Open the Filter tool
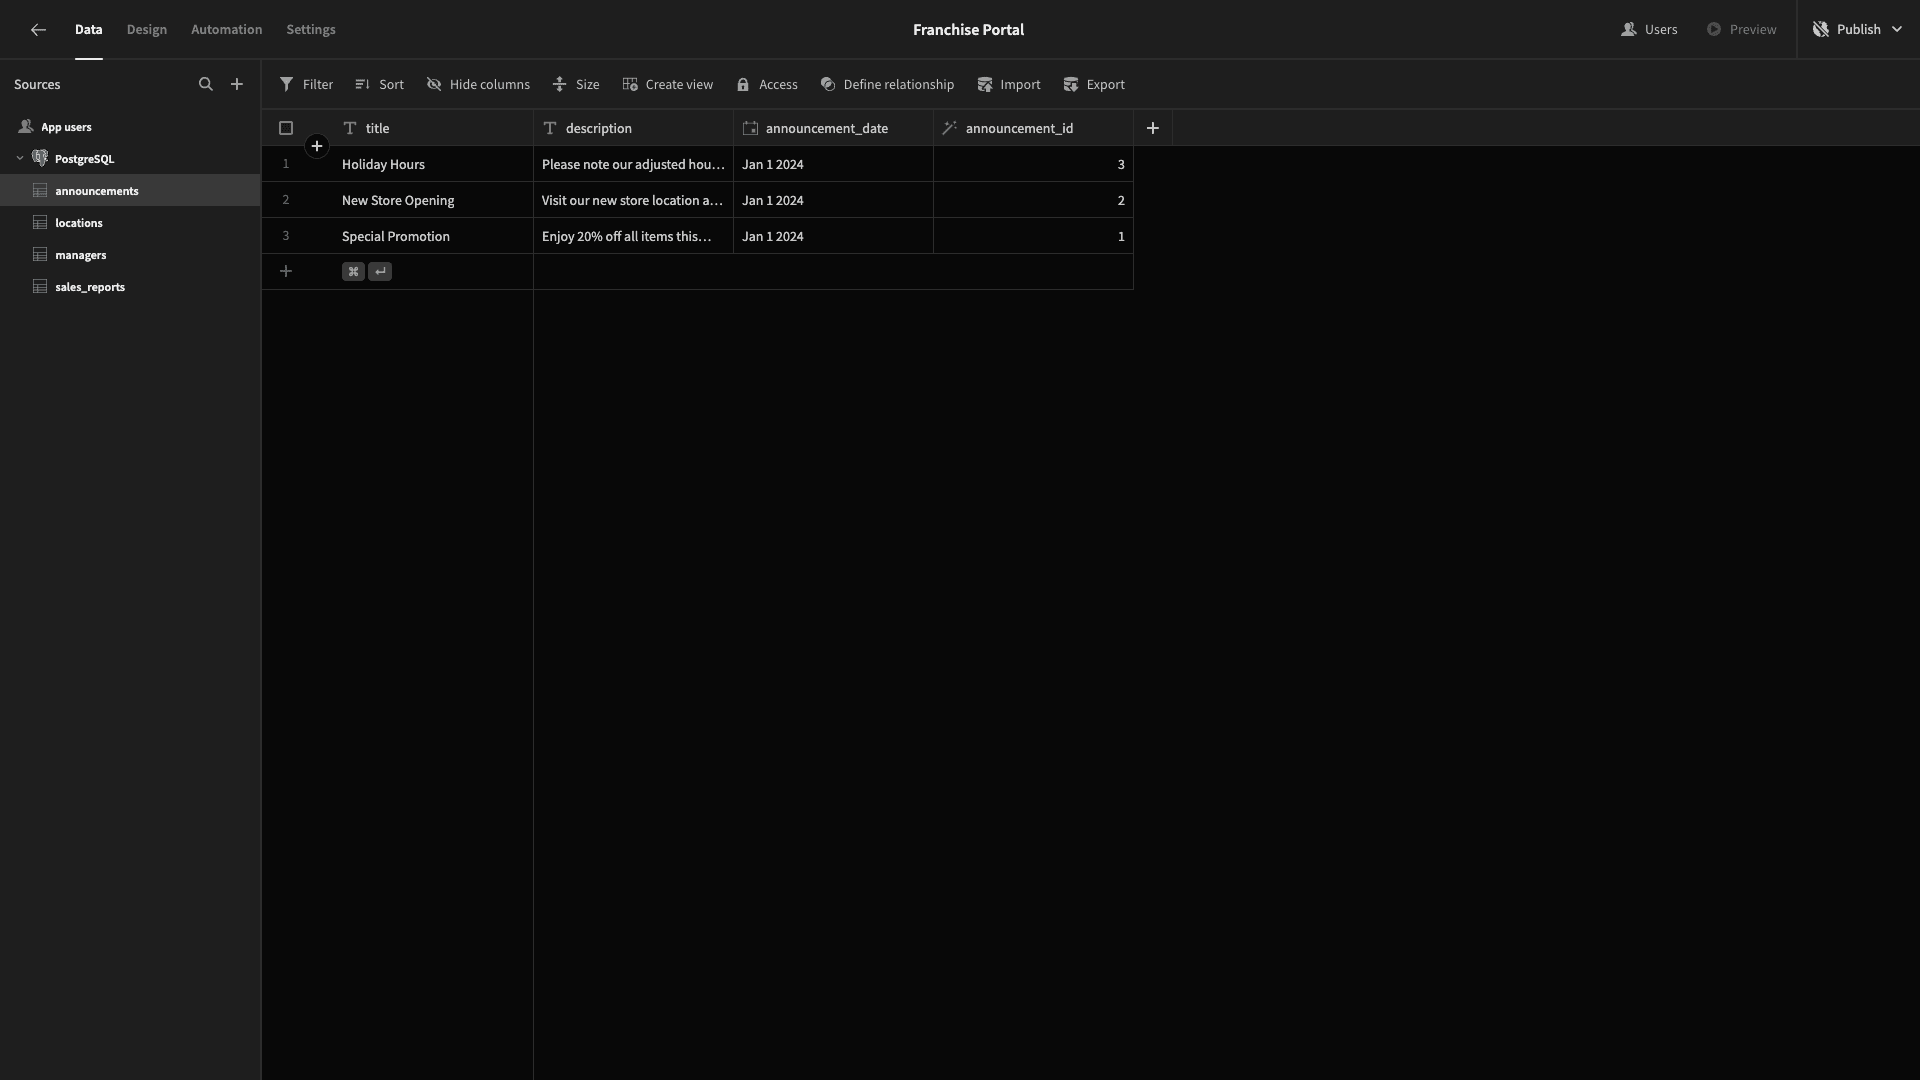The width and height of the screenshot is (1920, 1080). (x=306, y=84)
